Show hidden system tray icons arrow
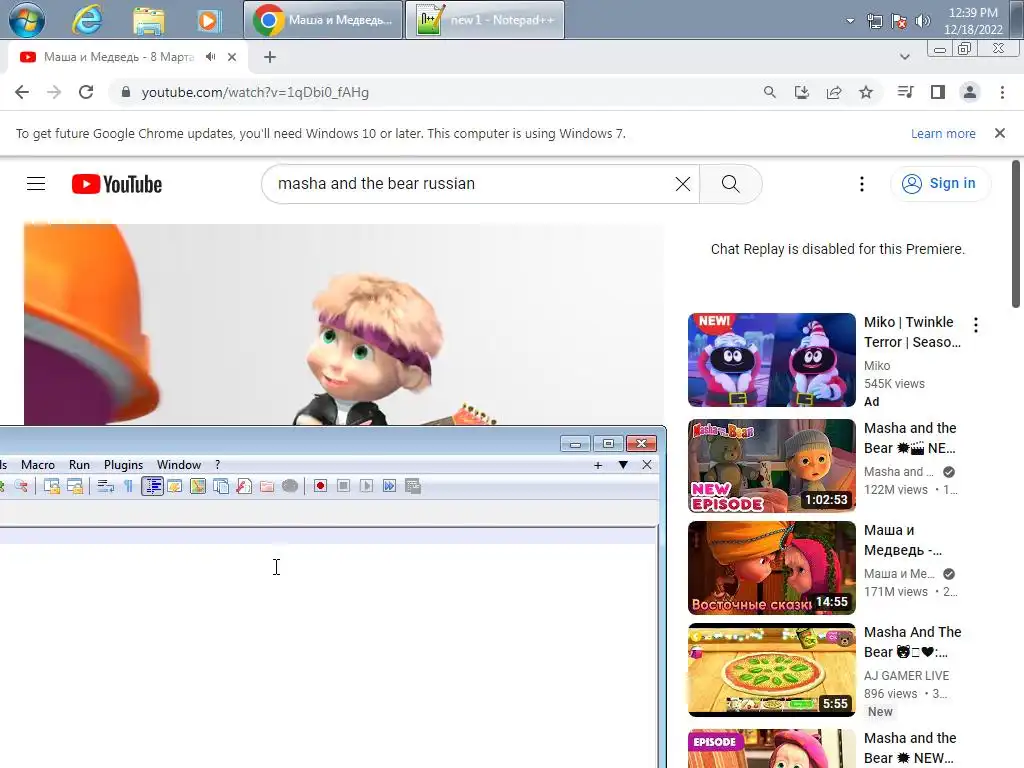 click(x=850, y=21)
